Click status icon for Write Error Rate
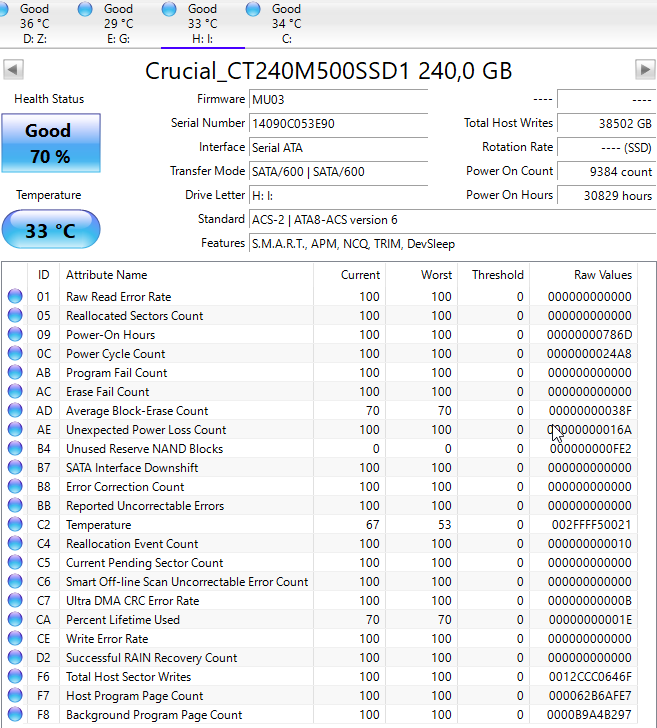This screenshot has width=657, height=728. 15,639
